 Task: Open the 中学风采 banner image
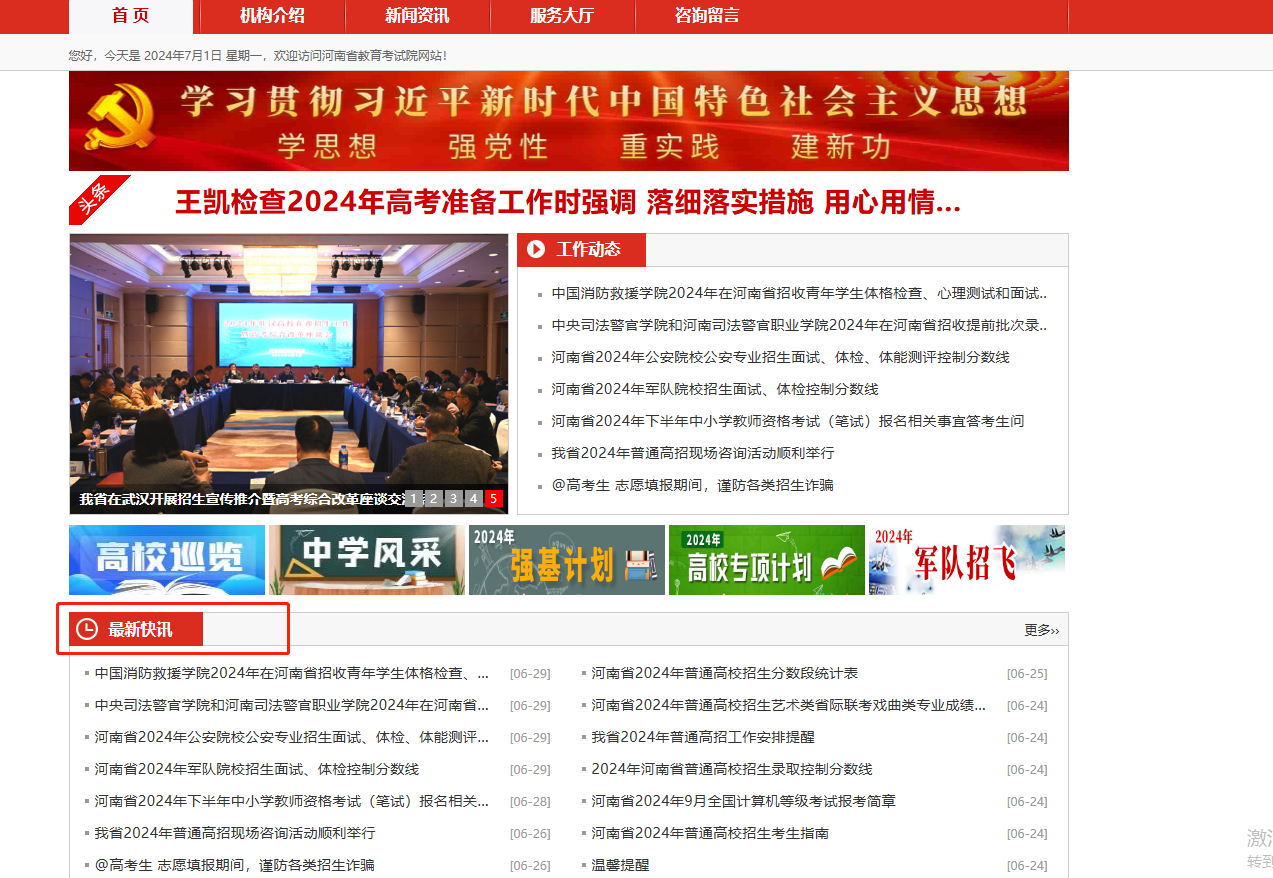[367, 560]
